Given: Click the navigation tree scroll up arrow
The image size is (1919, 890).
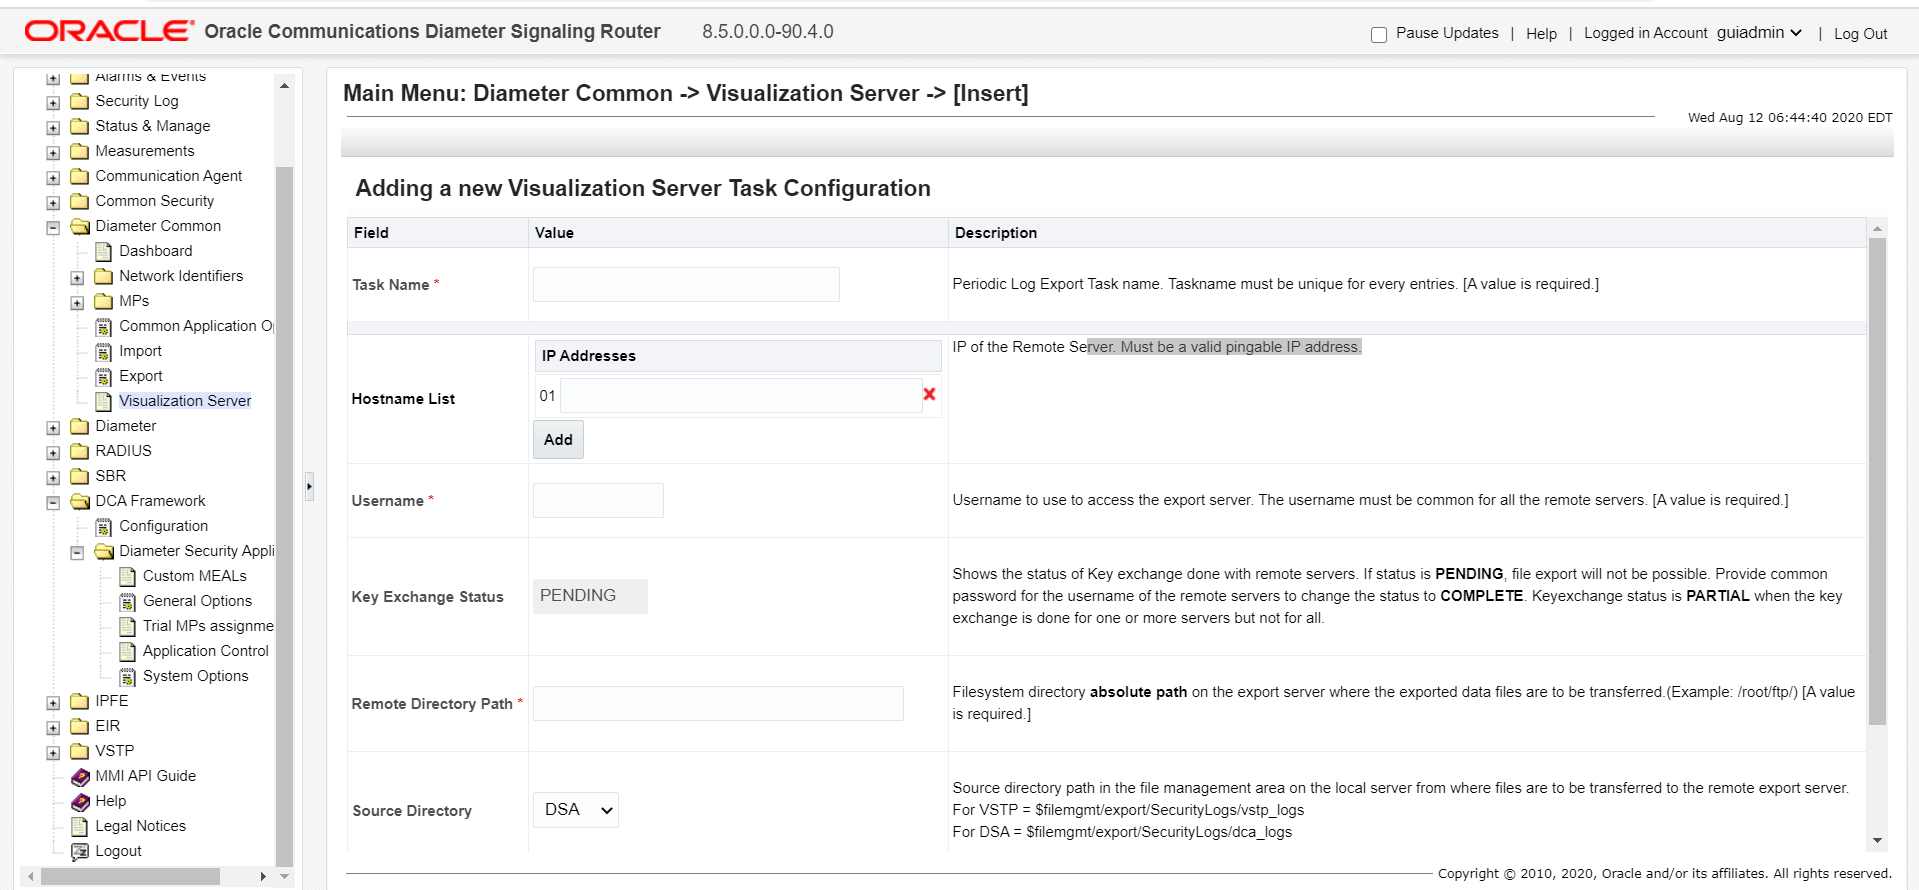Looking at the screenshot, I should click(284, 86).
